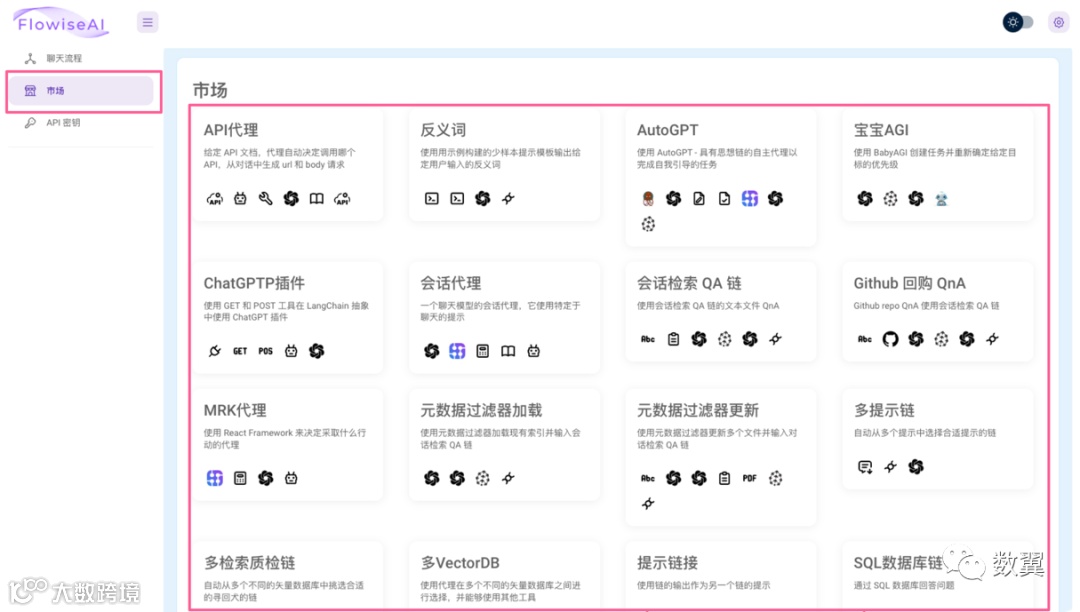1080x612 pixels.
Task: Click the book icon in API代理 card
Action: pyautogui.click(x=316, y=199)
